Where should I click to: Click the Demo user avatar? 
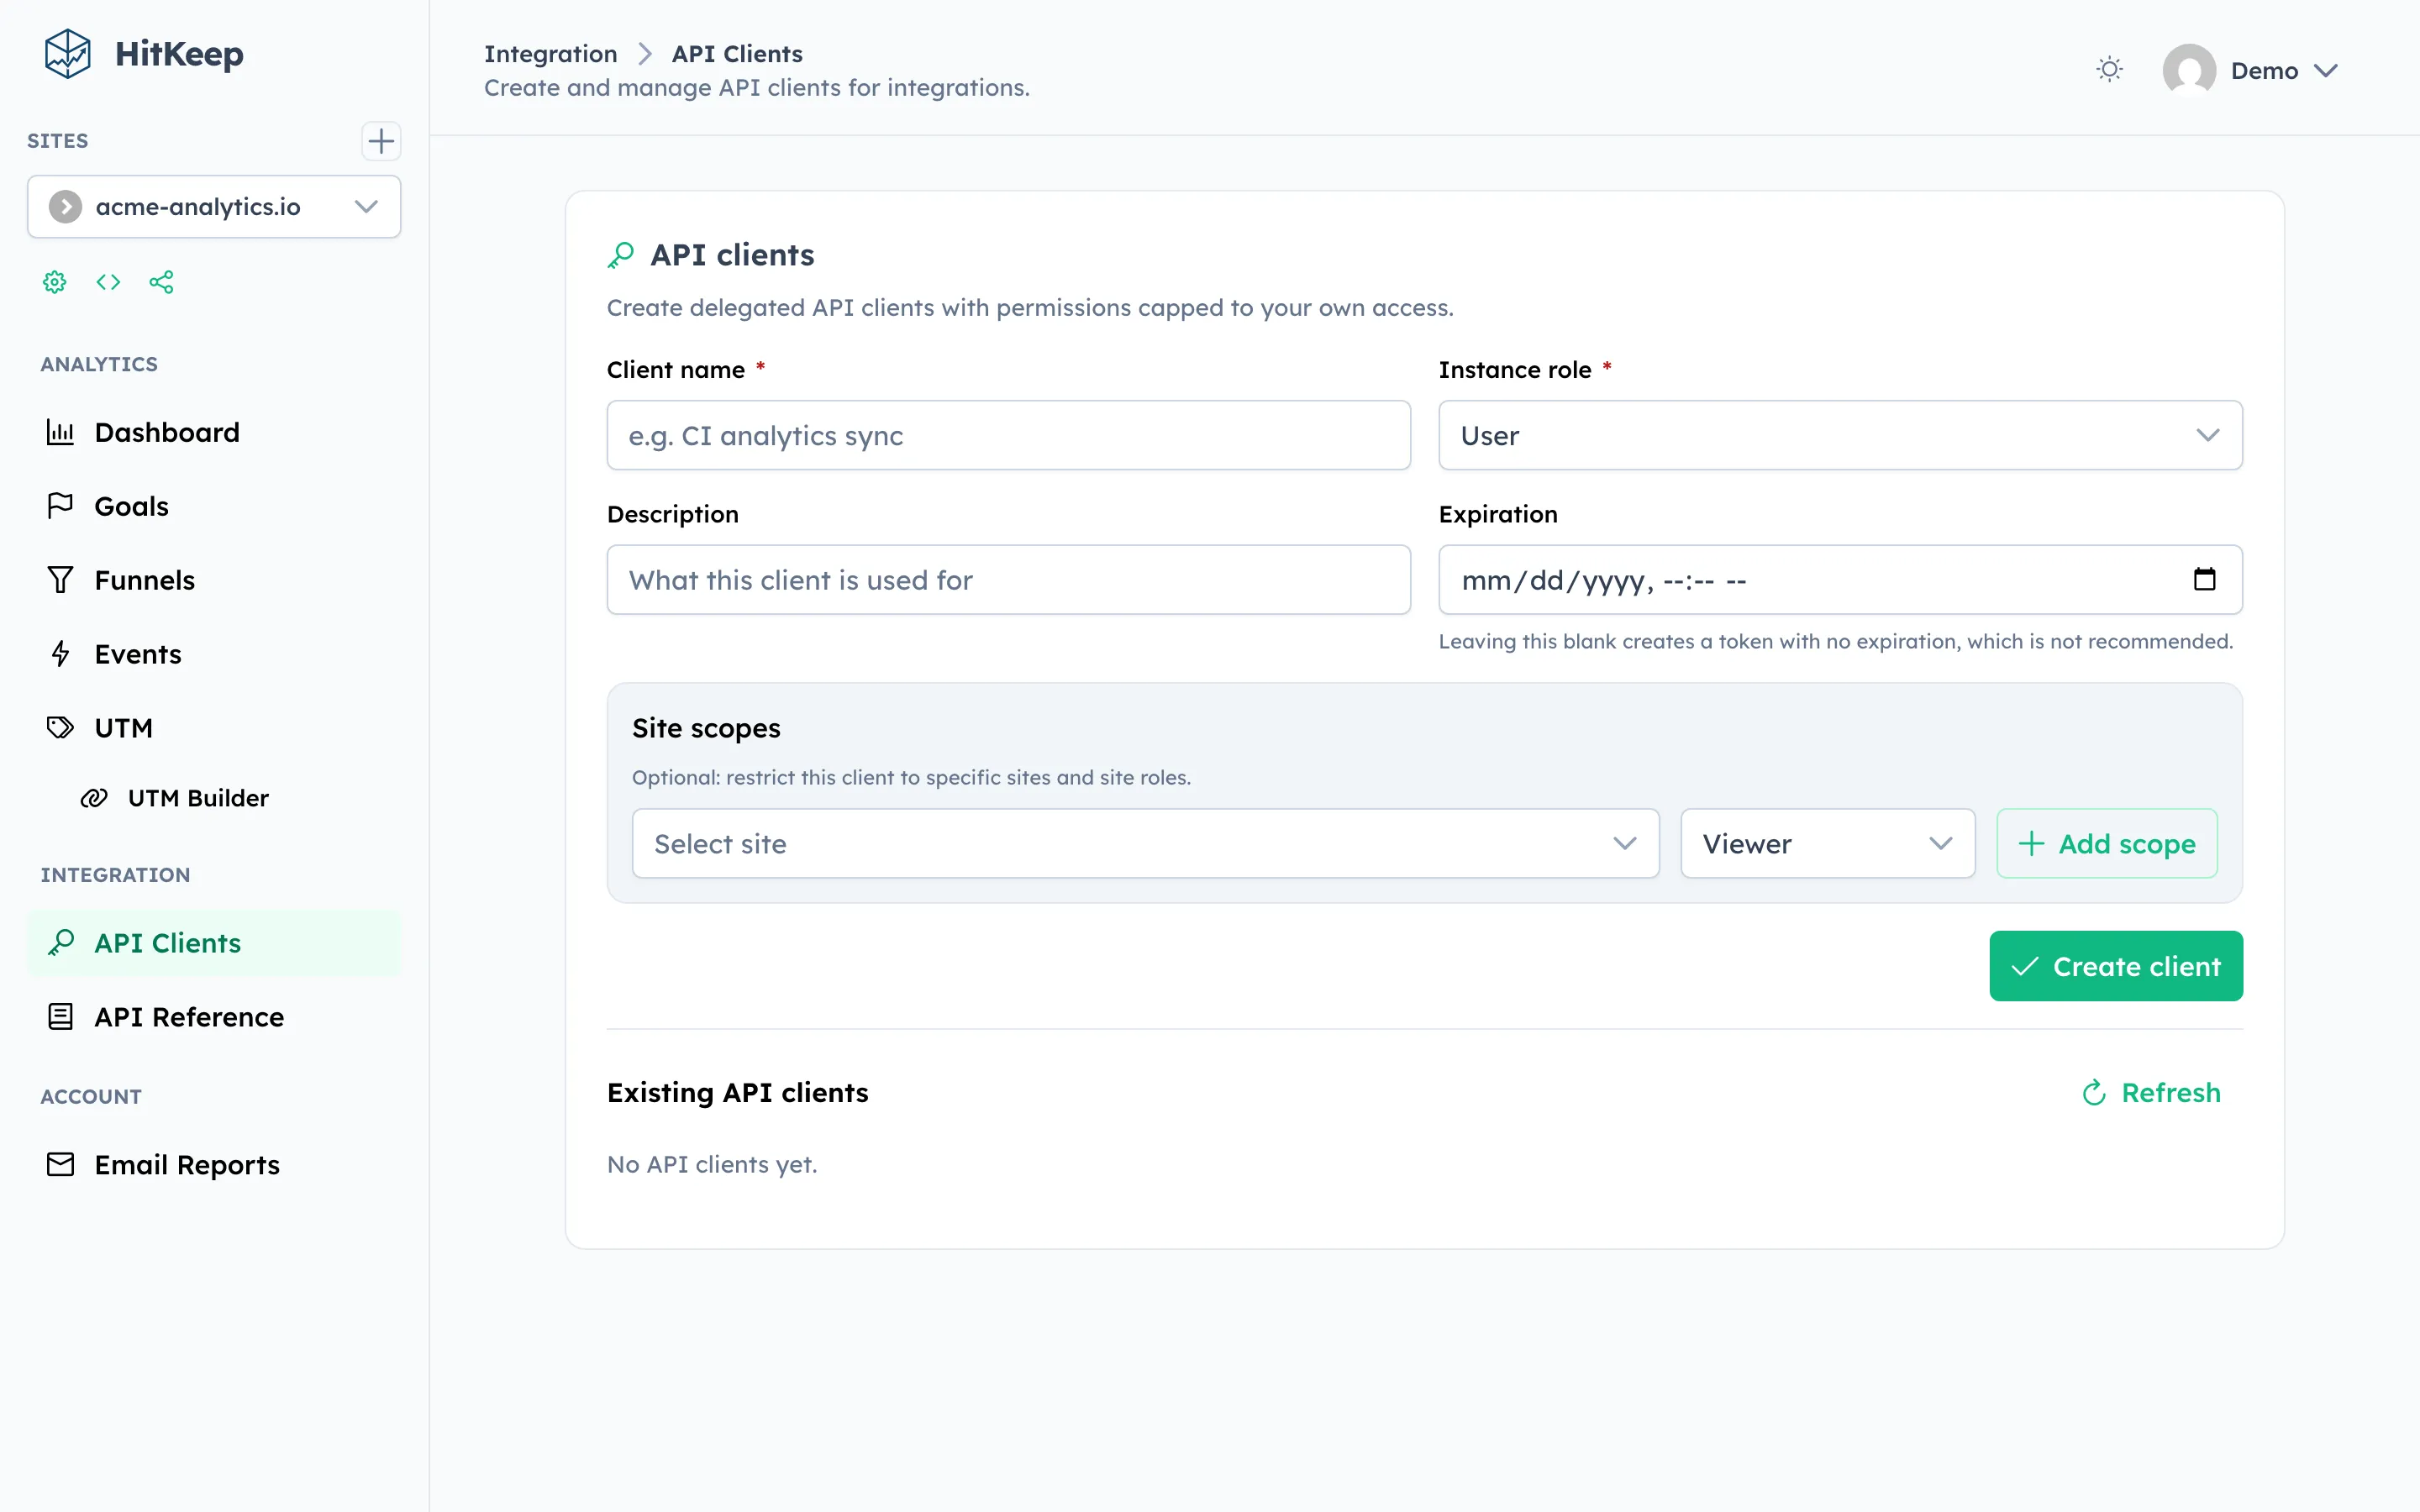(x=2191, y=69)
